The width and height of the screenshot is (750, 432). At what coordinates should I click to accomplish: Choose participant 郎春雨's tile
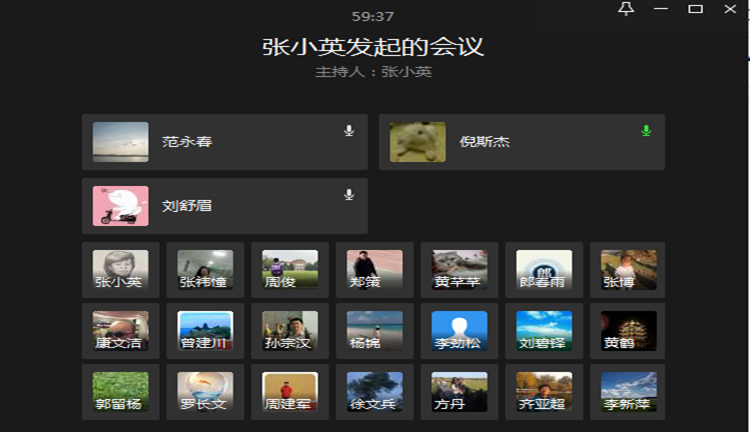544,270
